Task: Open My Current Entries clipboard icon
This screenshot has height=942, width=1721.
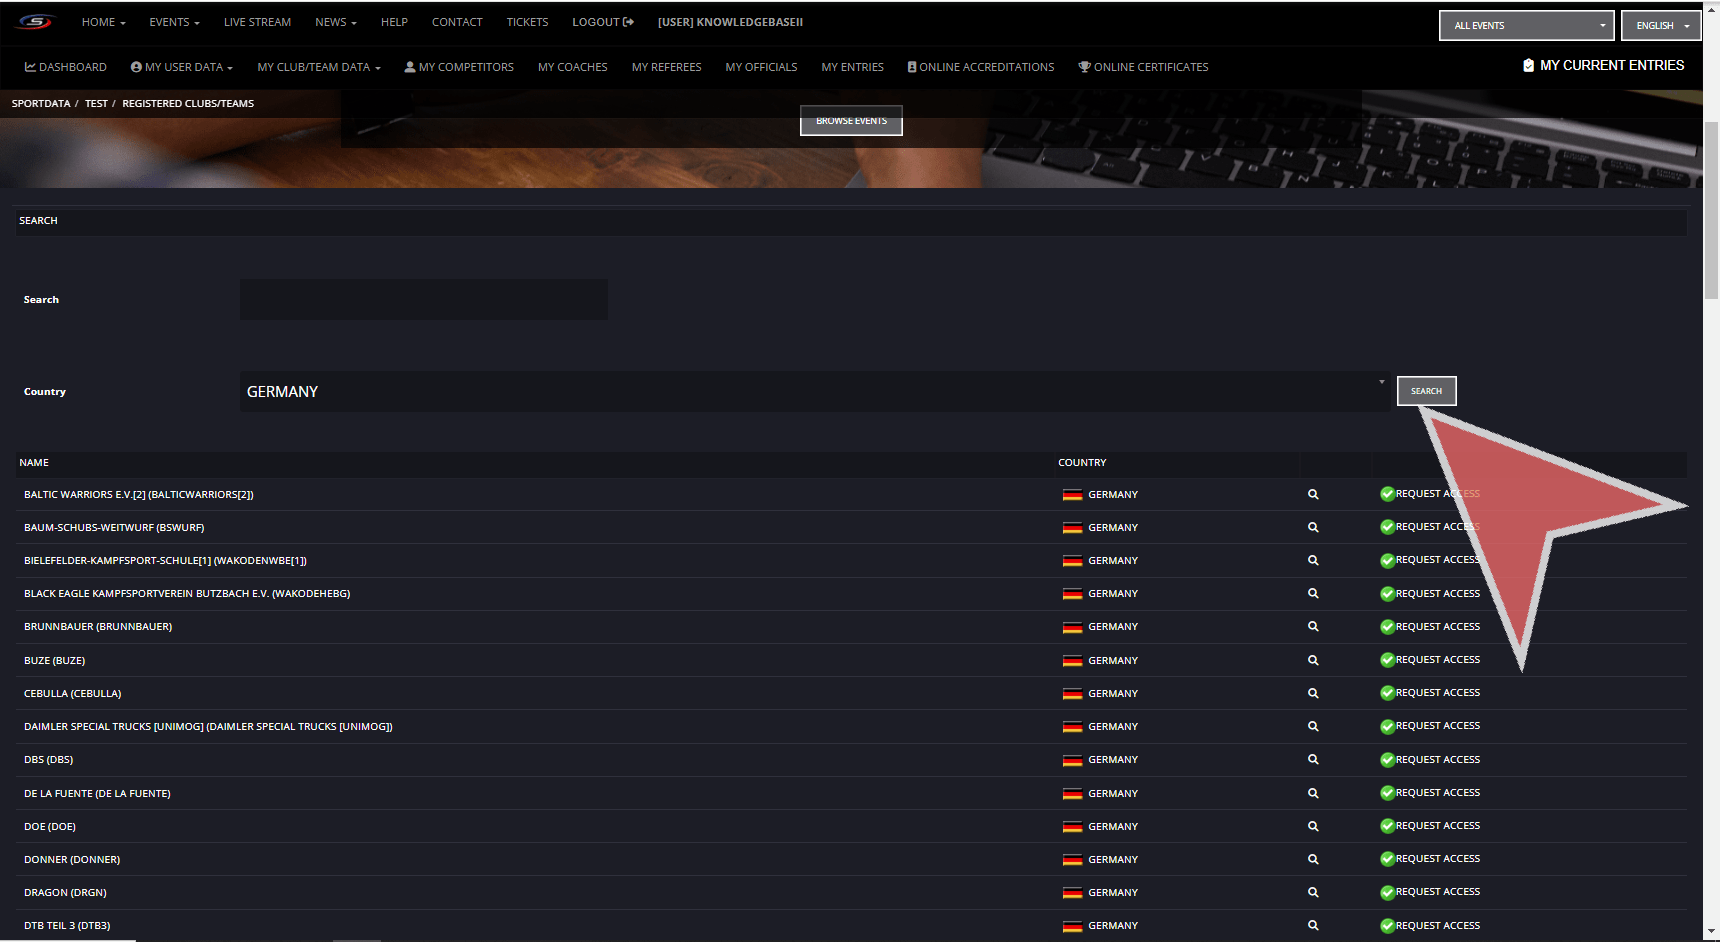Action: (x=1528, y=65)
